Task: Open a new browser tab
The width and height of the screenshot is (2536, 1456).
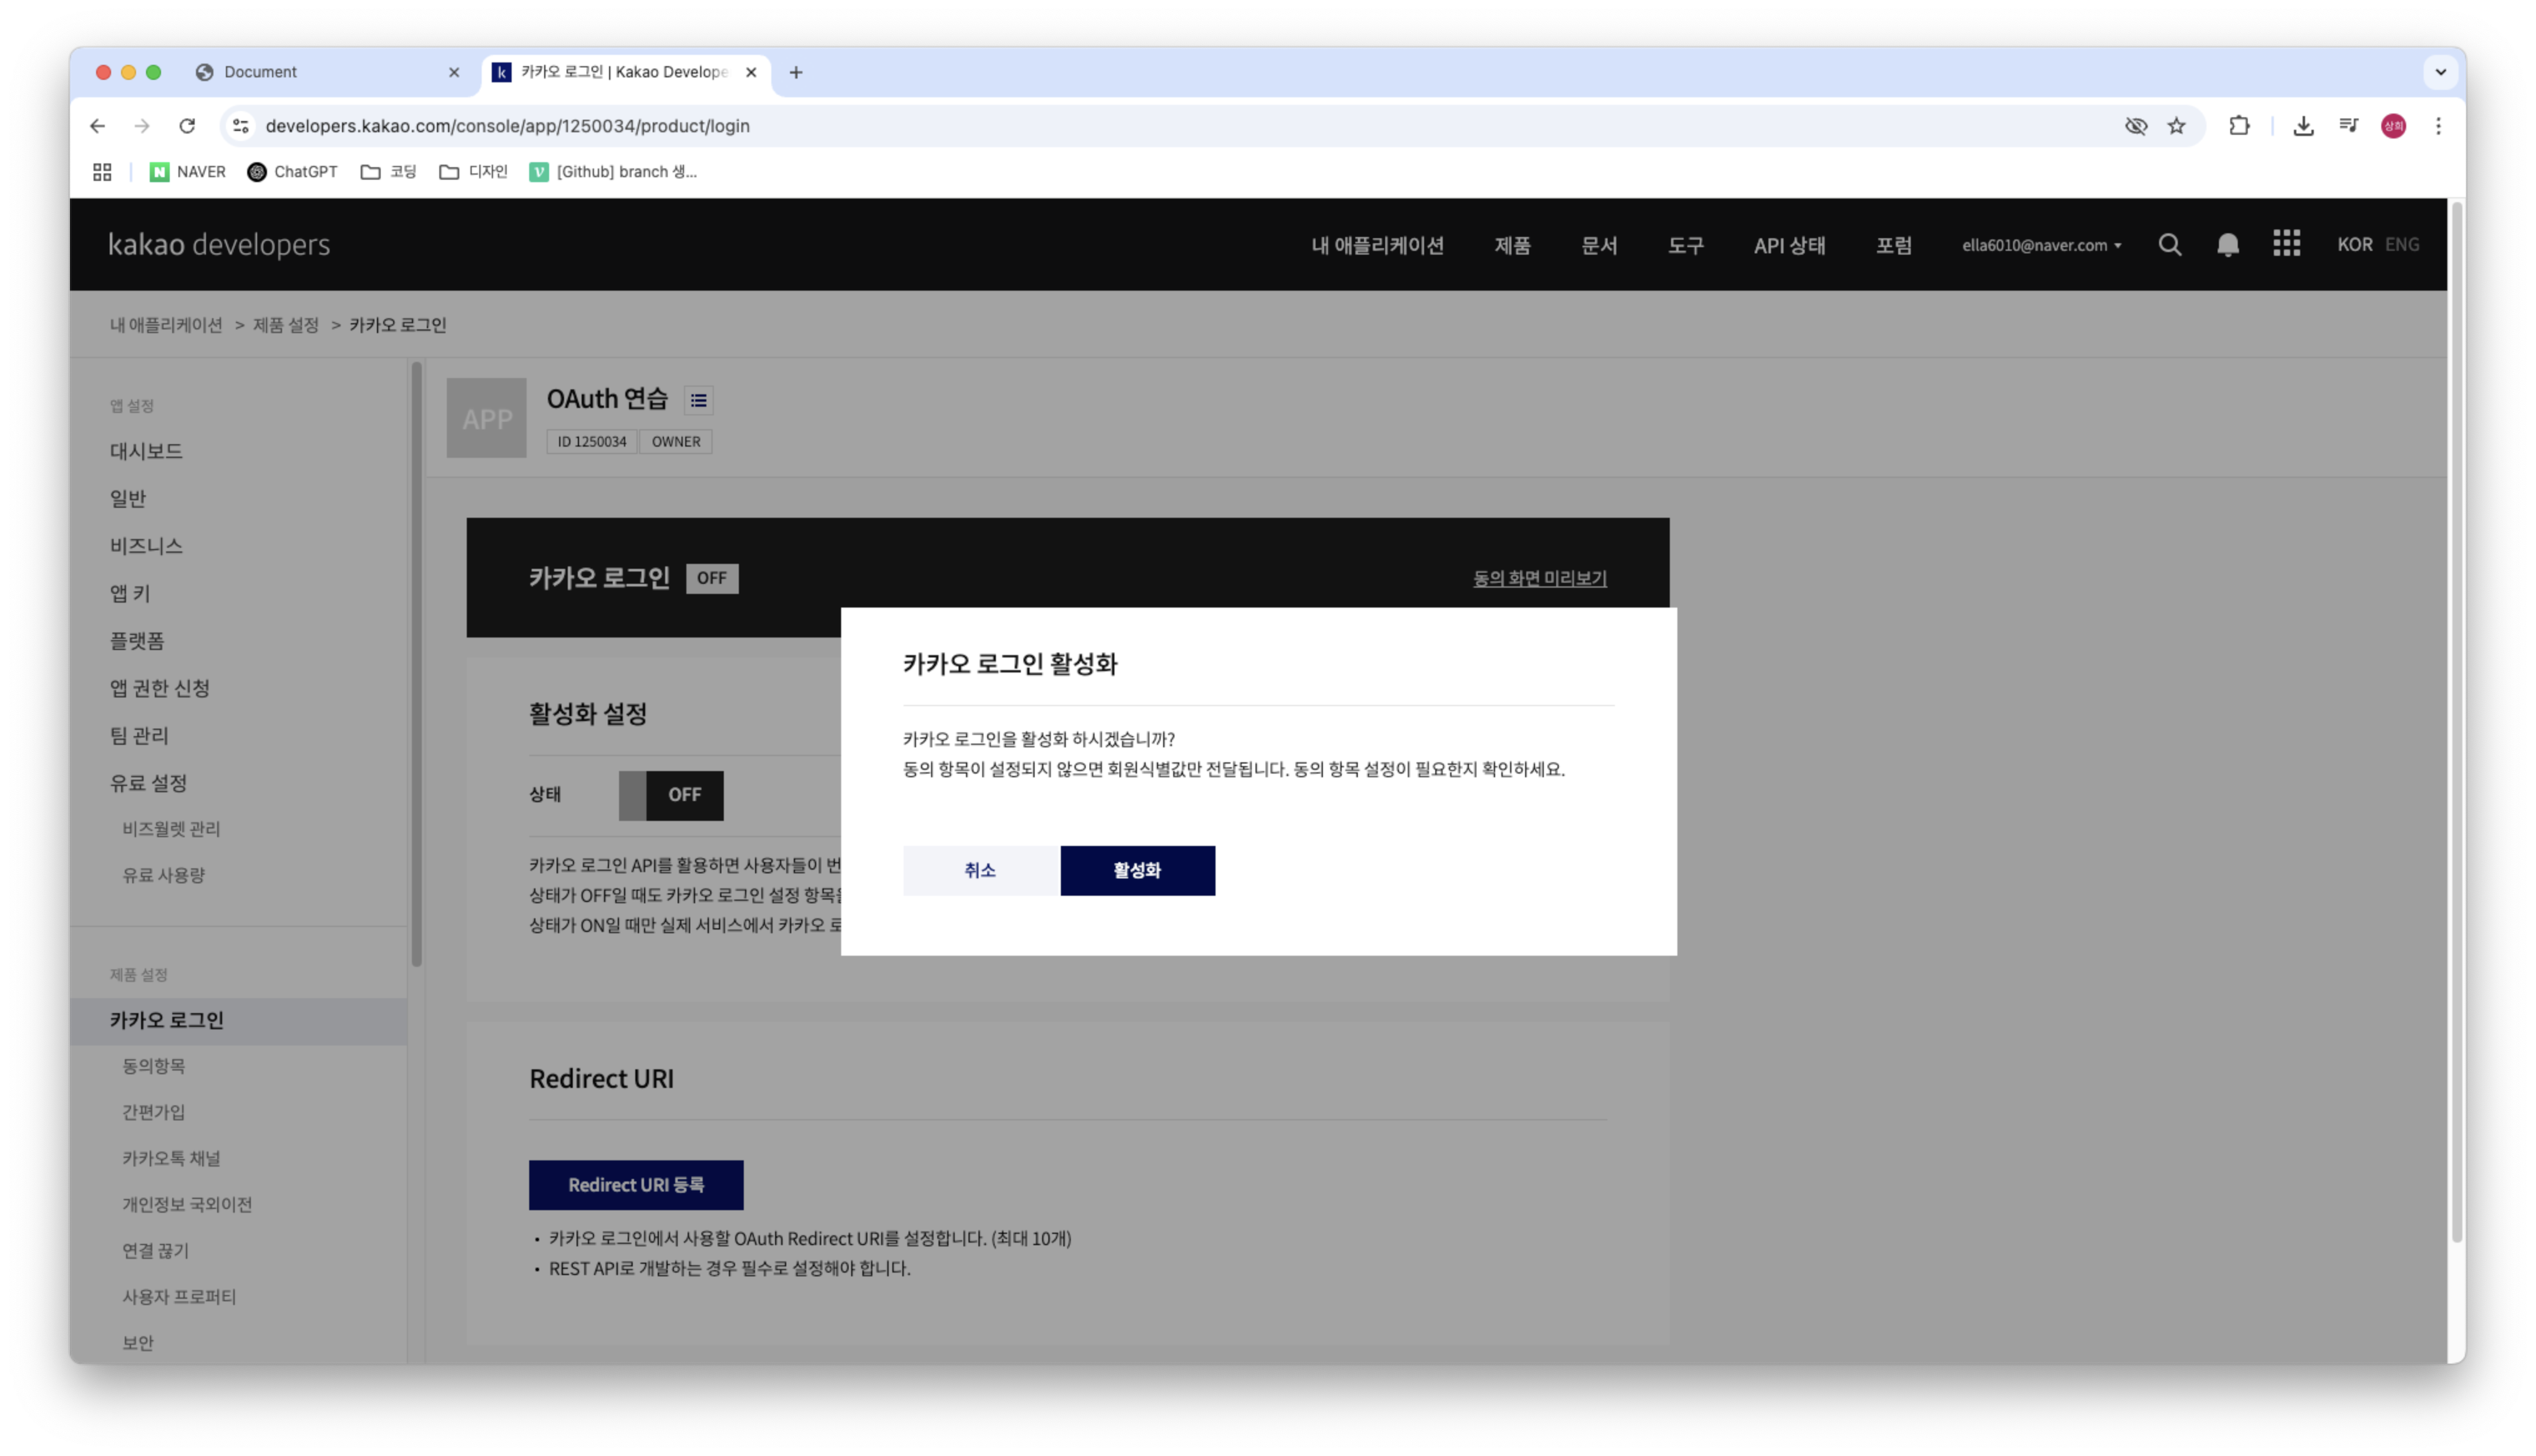Action: [796, 72]
